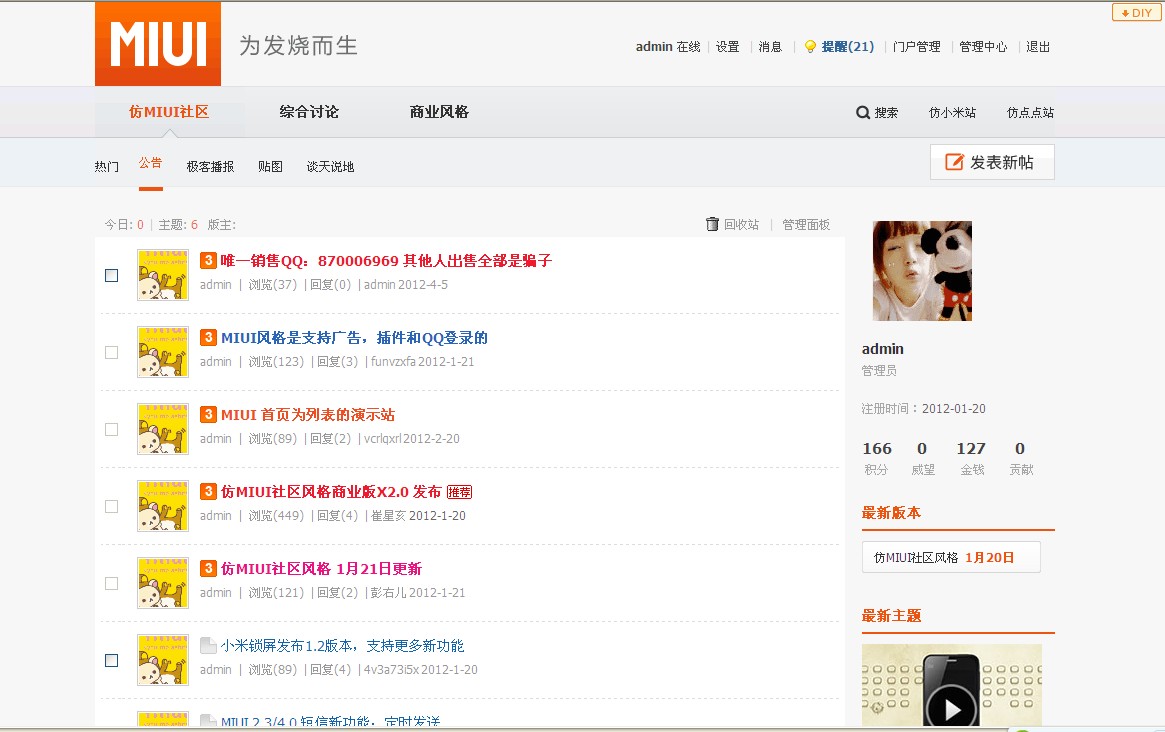1165x732 pixels.
Task: Click last replier vcrlqxrl
Action: click(x=382, y=438)
